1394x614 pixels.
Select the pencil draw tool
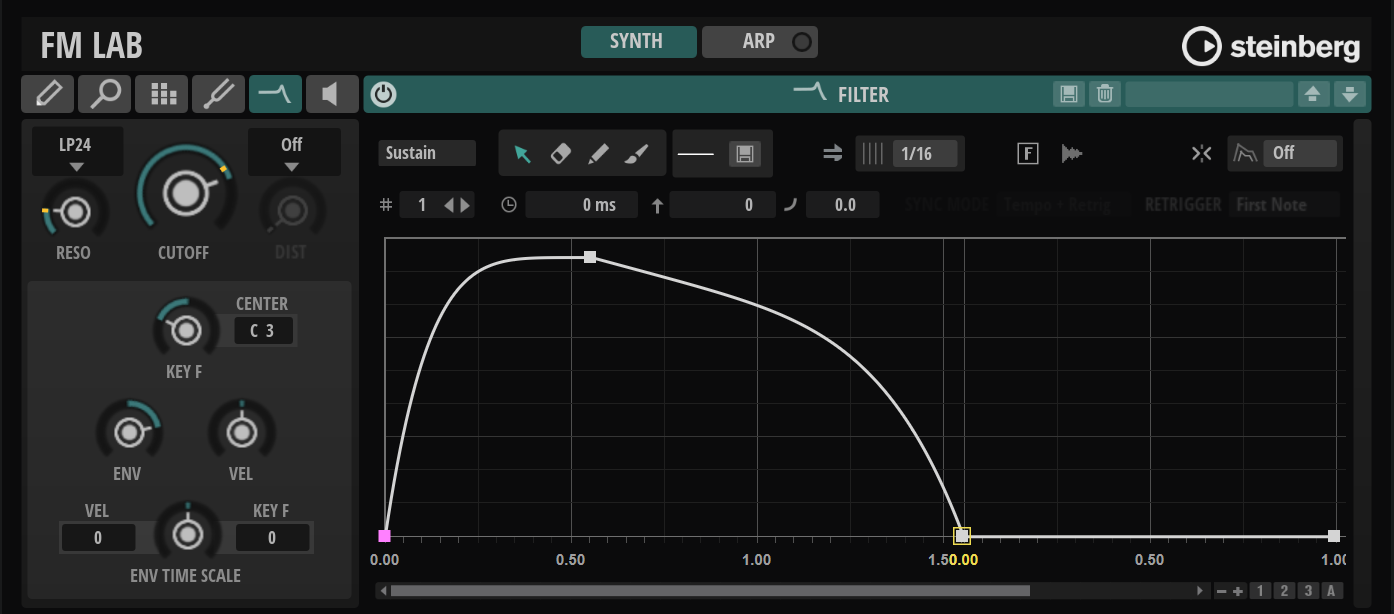pyautogui.click(x=598, y=154)
